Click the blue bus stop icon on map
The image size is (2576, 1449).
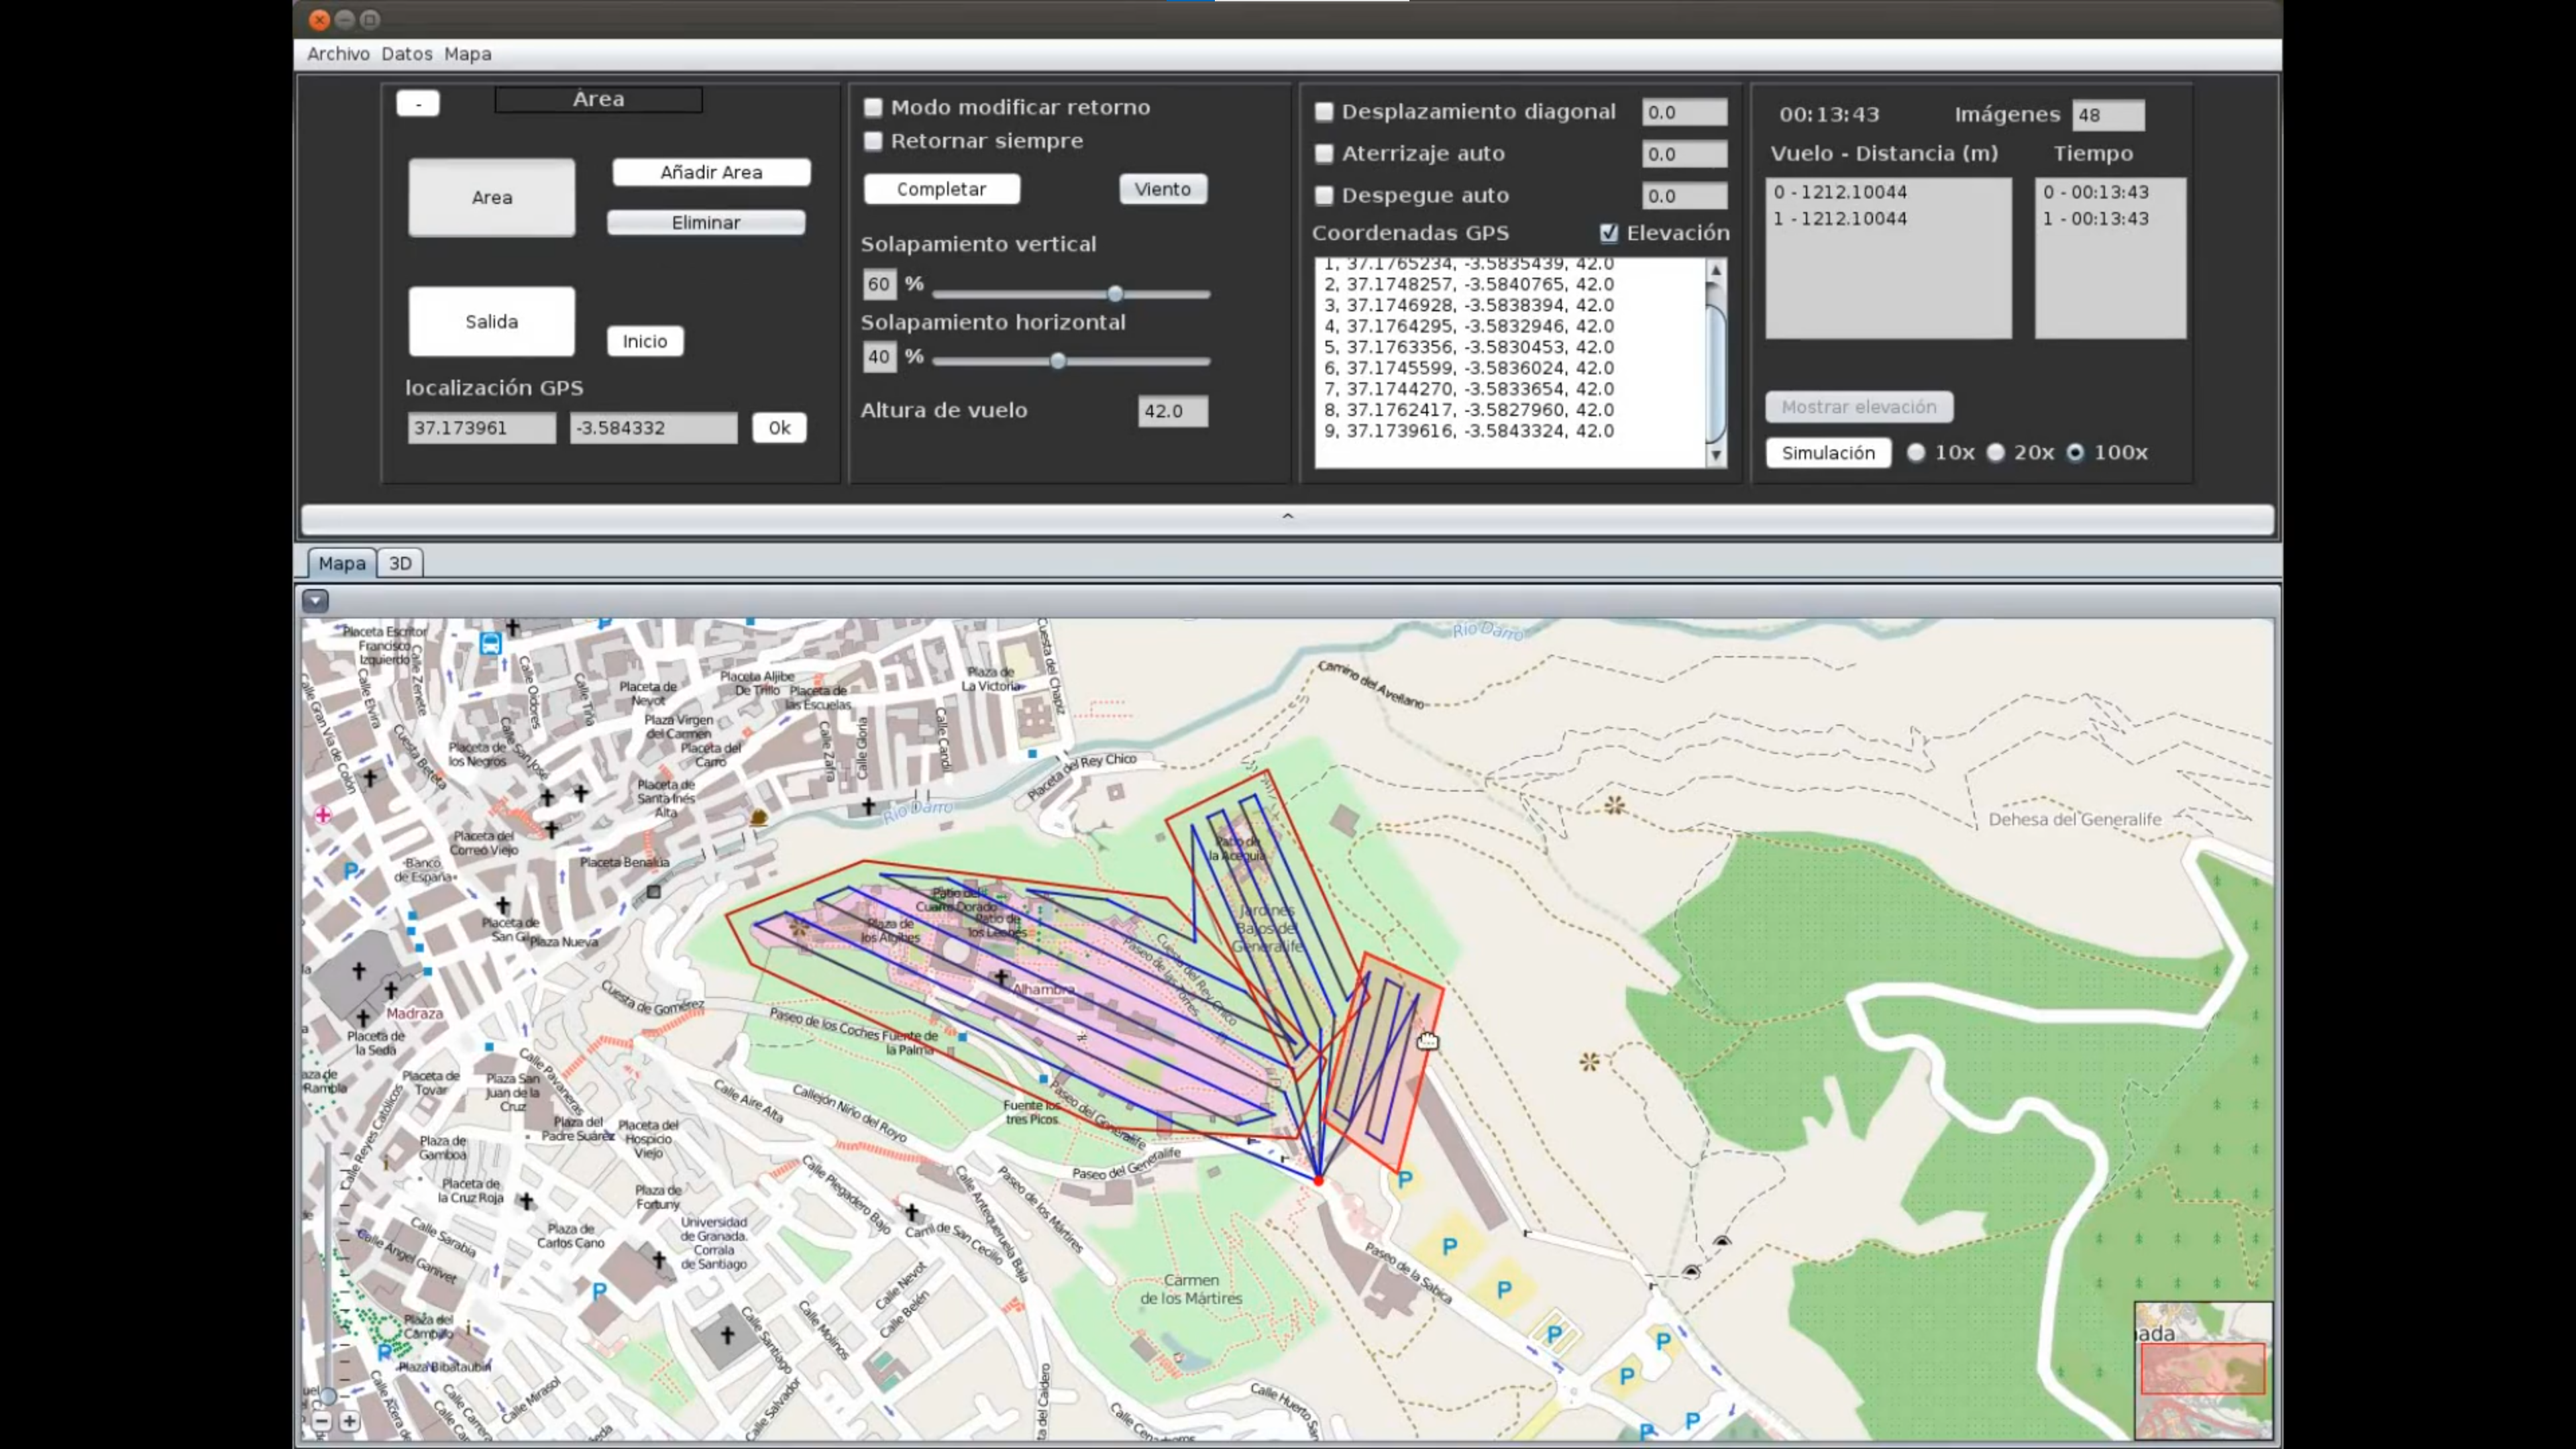490,644
